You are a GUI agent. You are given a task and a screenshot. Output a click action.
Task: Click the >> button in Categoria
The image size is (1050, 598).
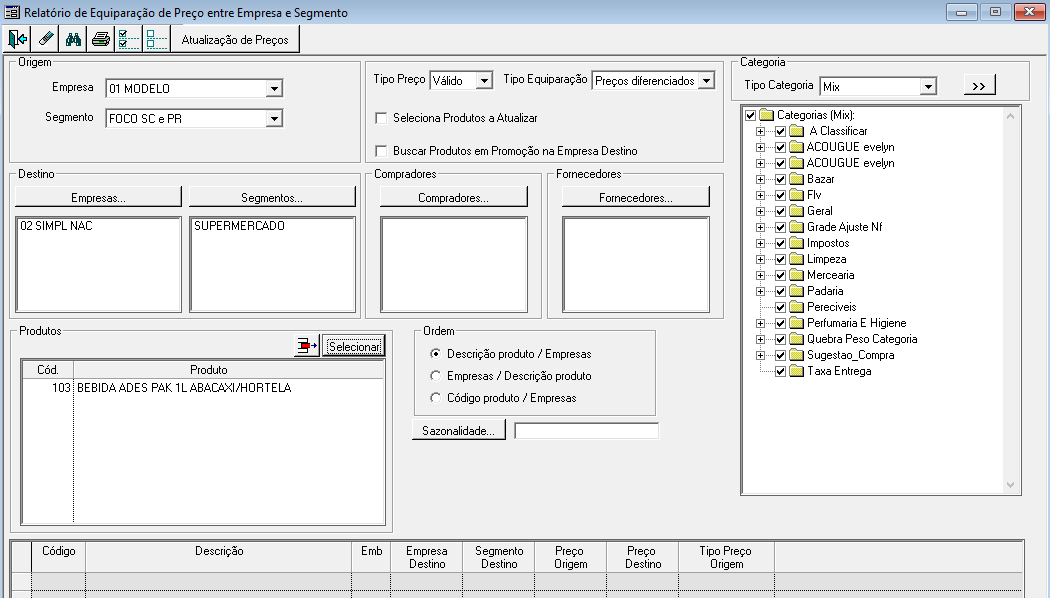pos(979,86)
